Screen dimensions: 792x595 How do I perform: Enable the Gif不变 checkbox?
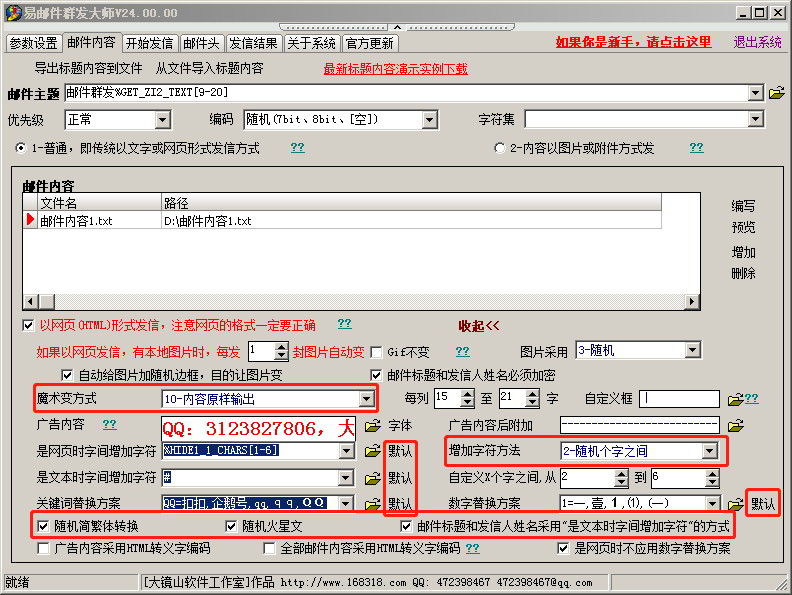point(376,352)
